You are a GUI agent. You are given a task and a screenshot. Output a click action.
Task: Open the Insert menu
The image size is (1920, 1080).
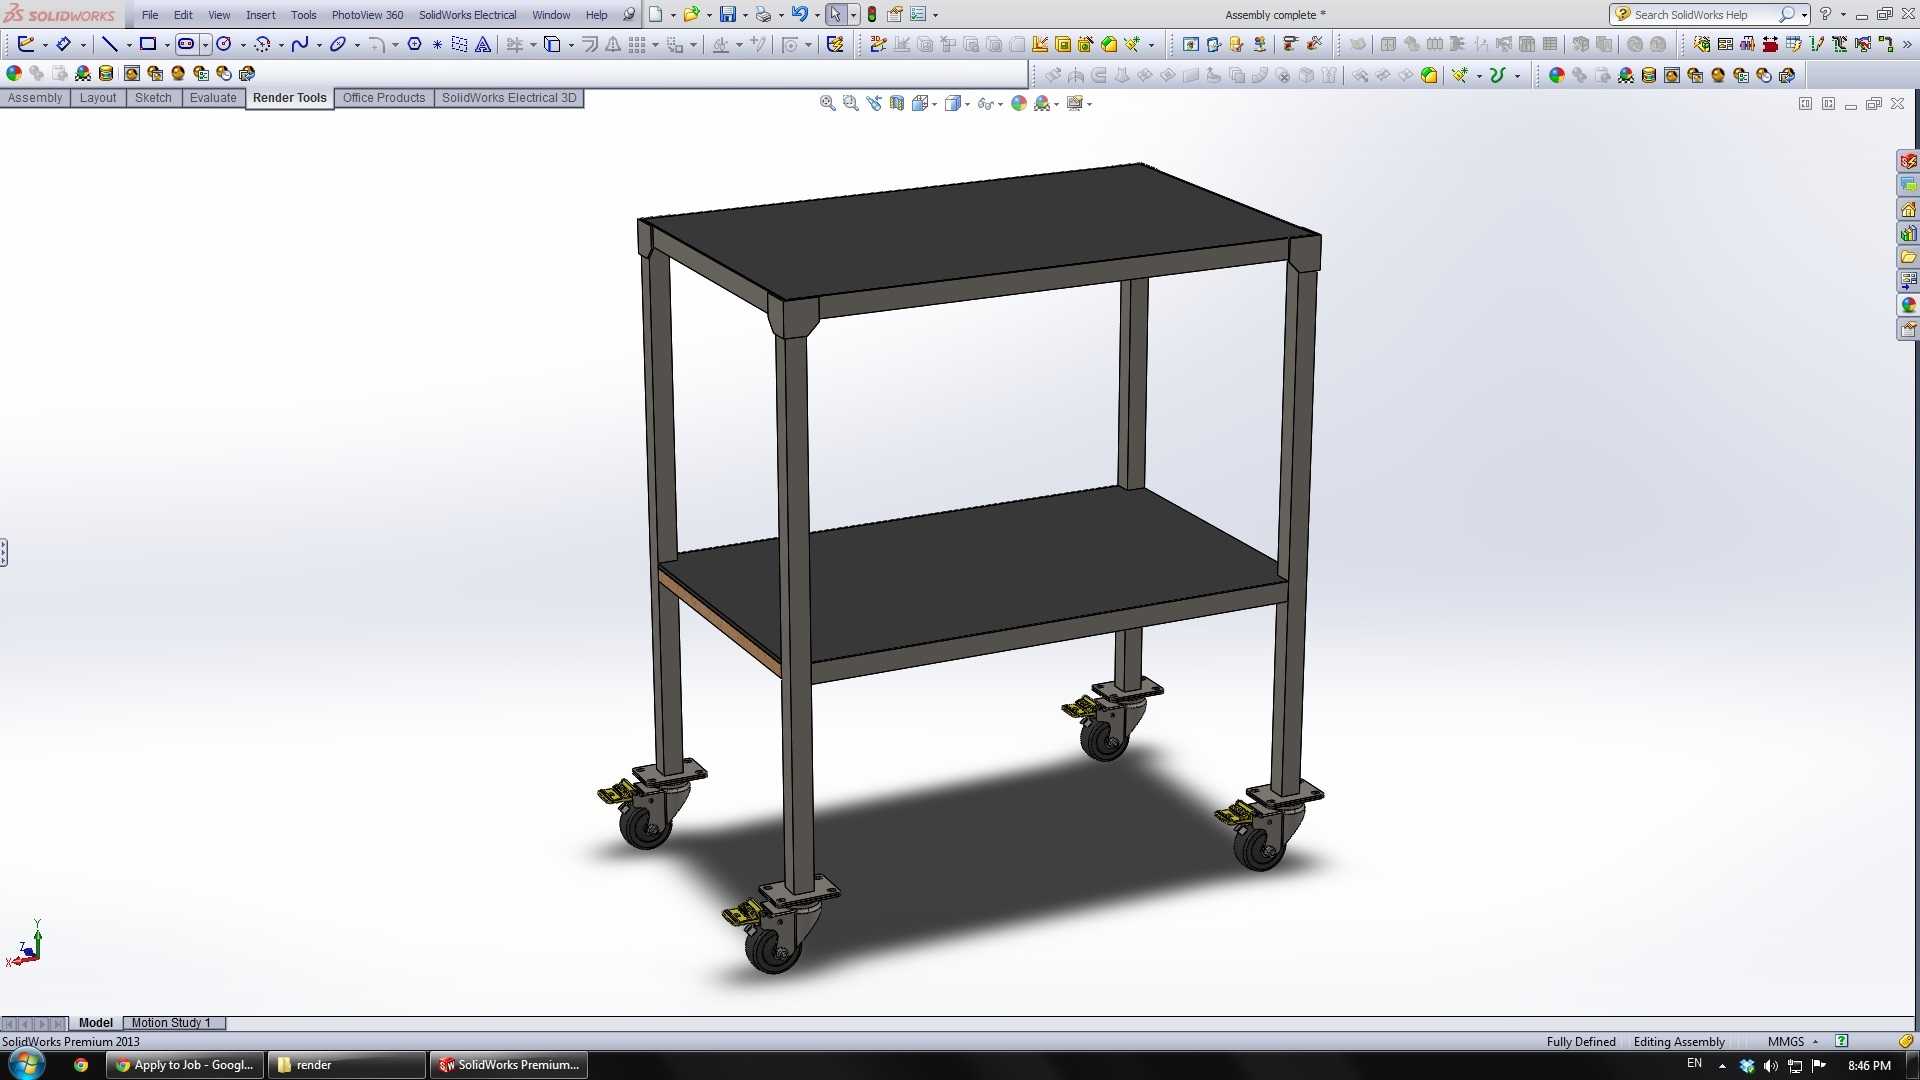(x=261, y=15)
